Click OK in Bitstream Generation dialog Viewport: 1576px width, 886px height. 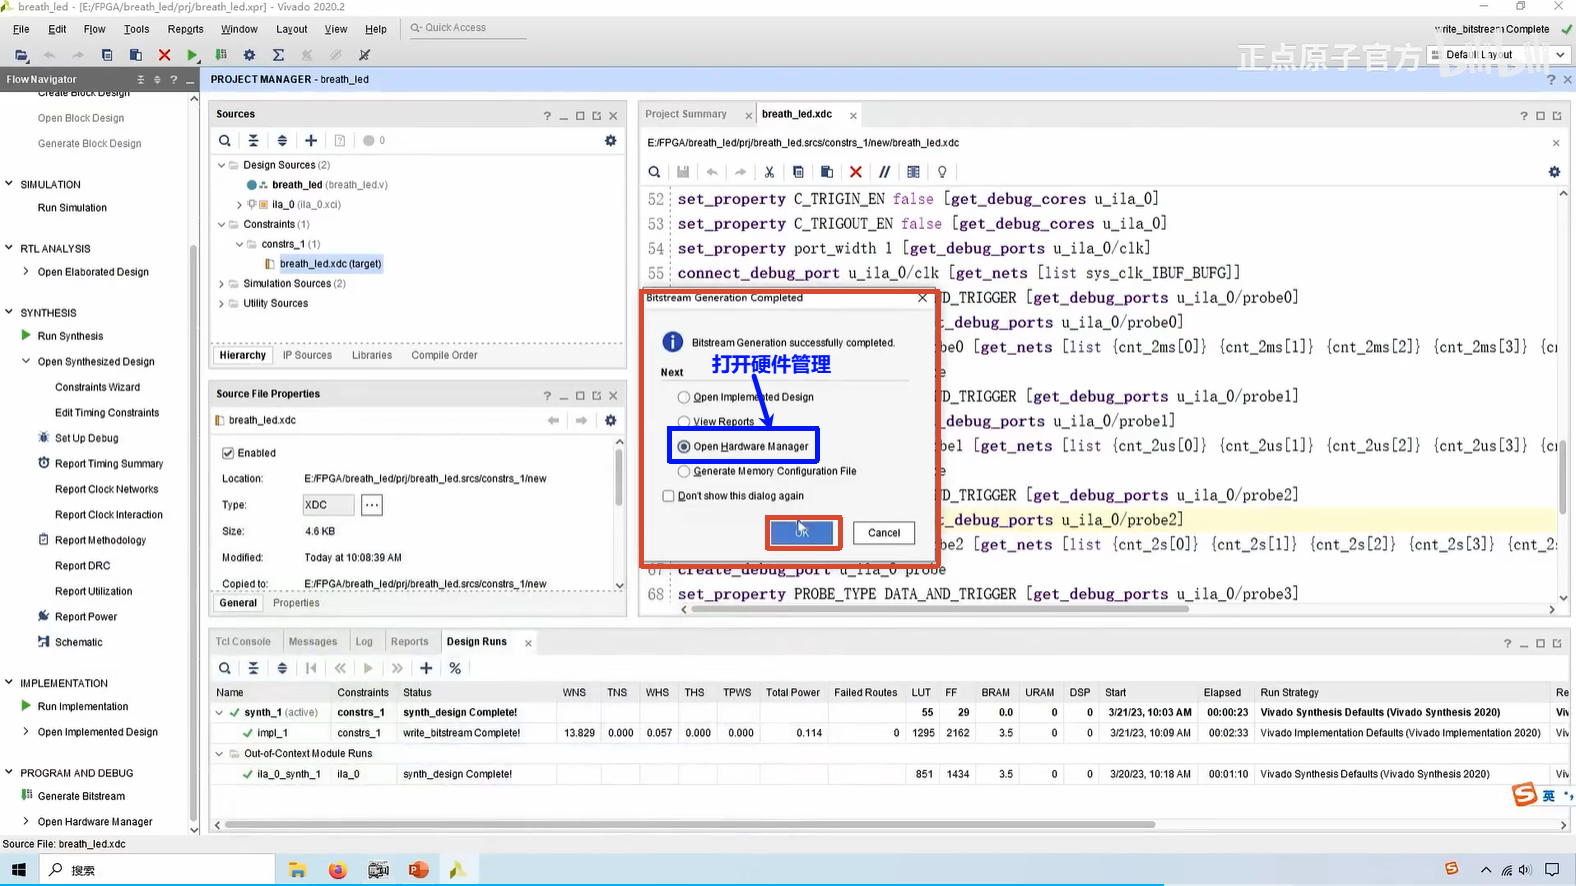[x=802, y=532]
